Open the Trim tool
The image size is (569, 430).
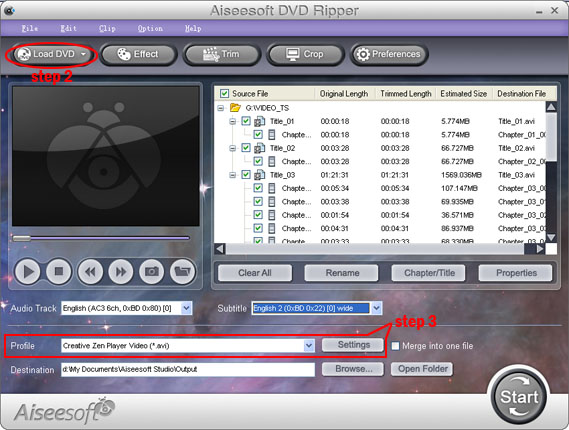click(222, 54)
